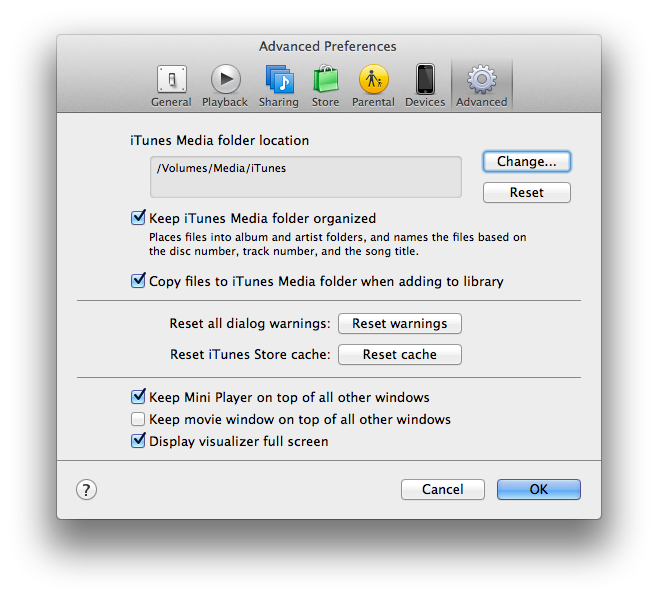Open help with the question mark button
The image size is (658, 598).
coord(86,489)
